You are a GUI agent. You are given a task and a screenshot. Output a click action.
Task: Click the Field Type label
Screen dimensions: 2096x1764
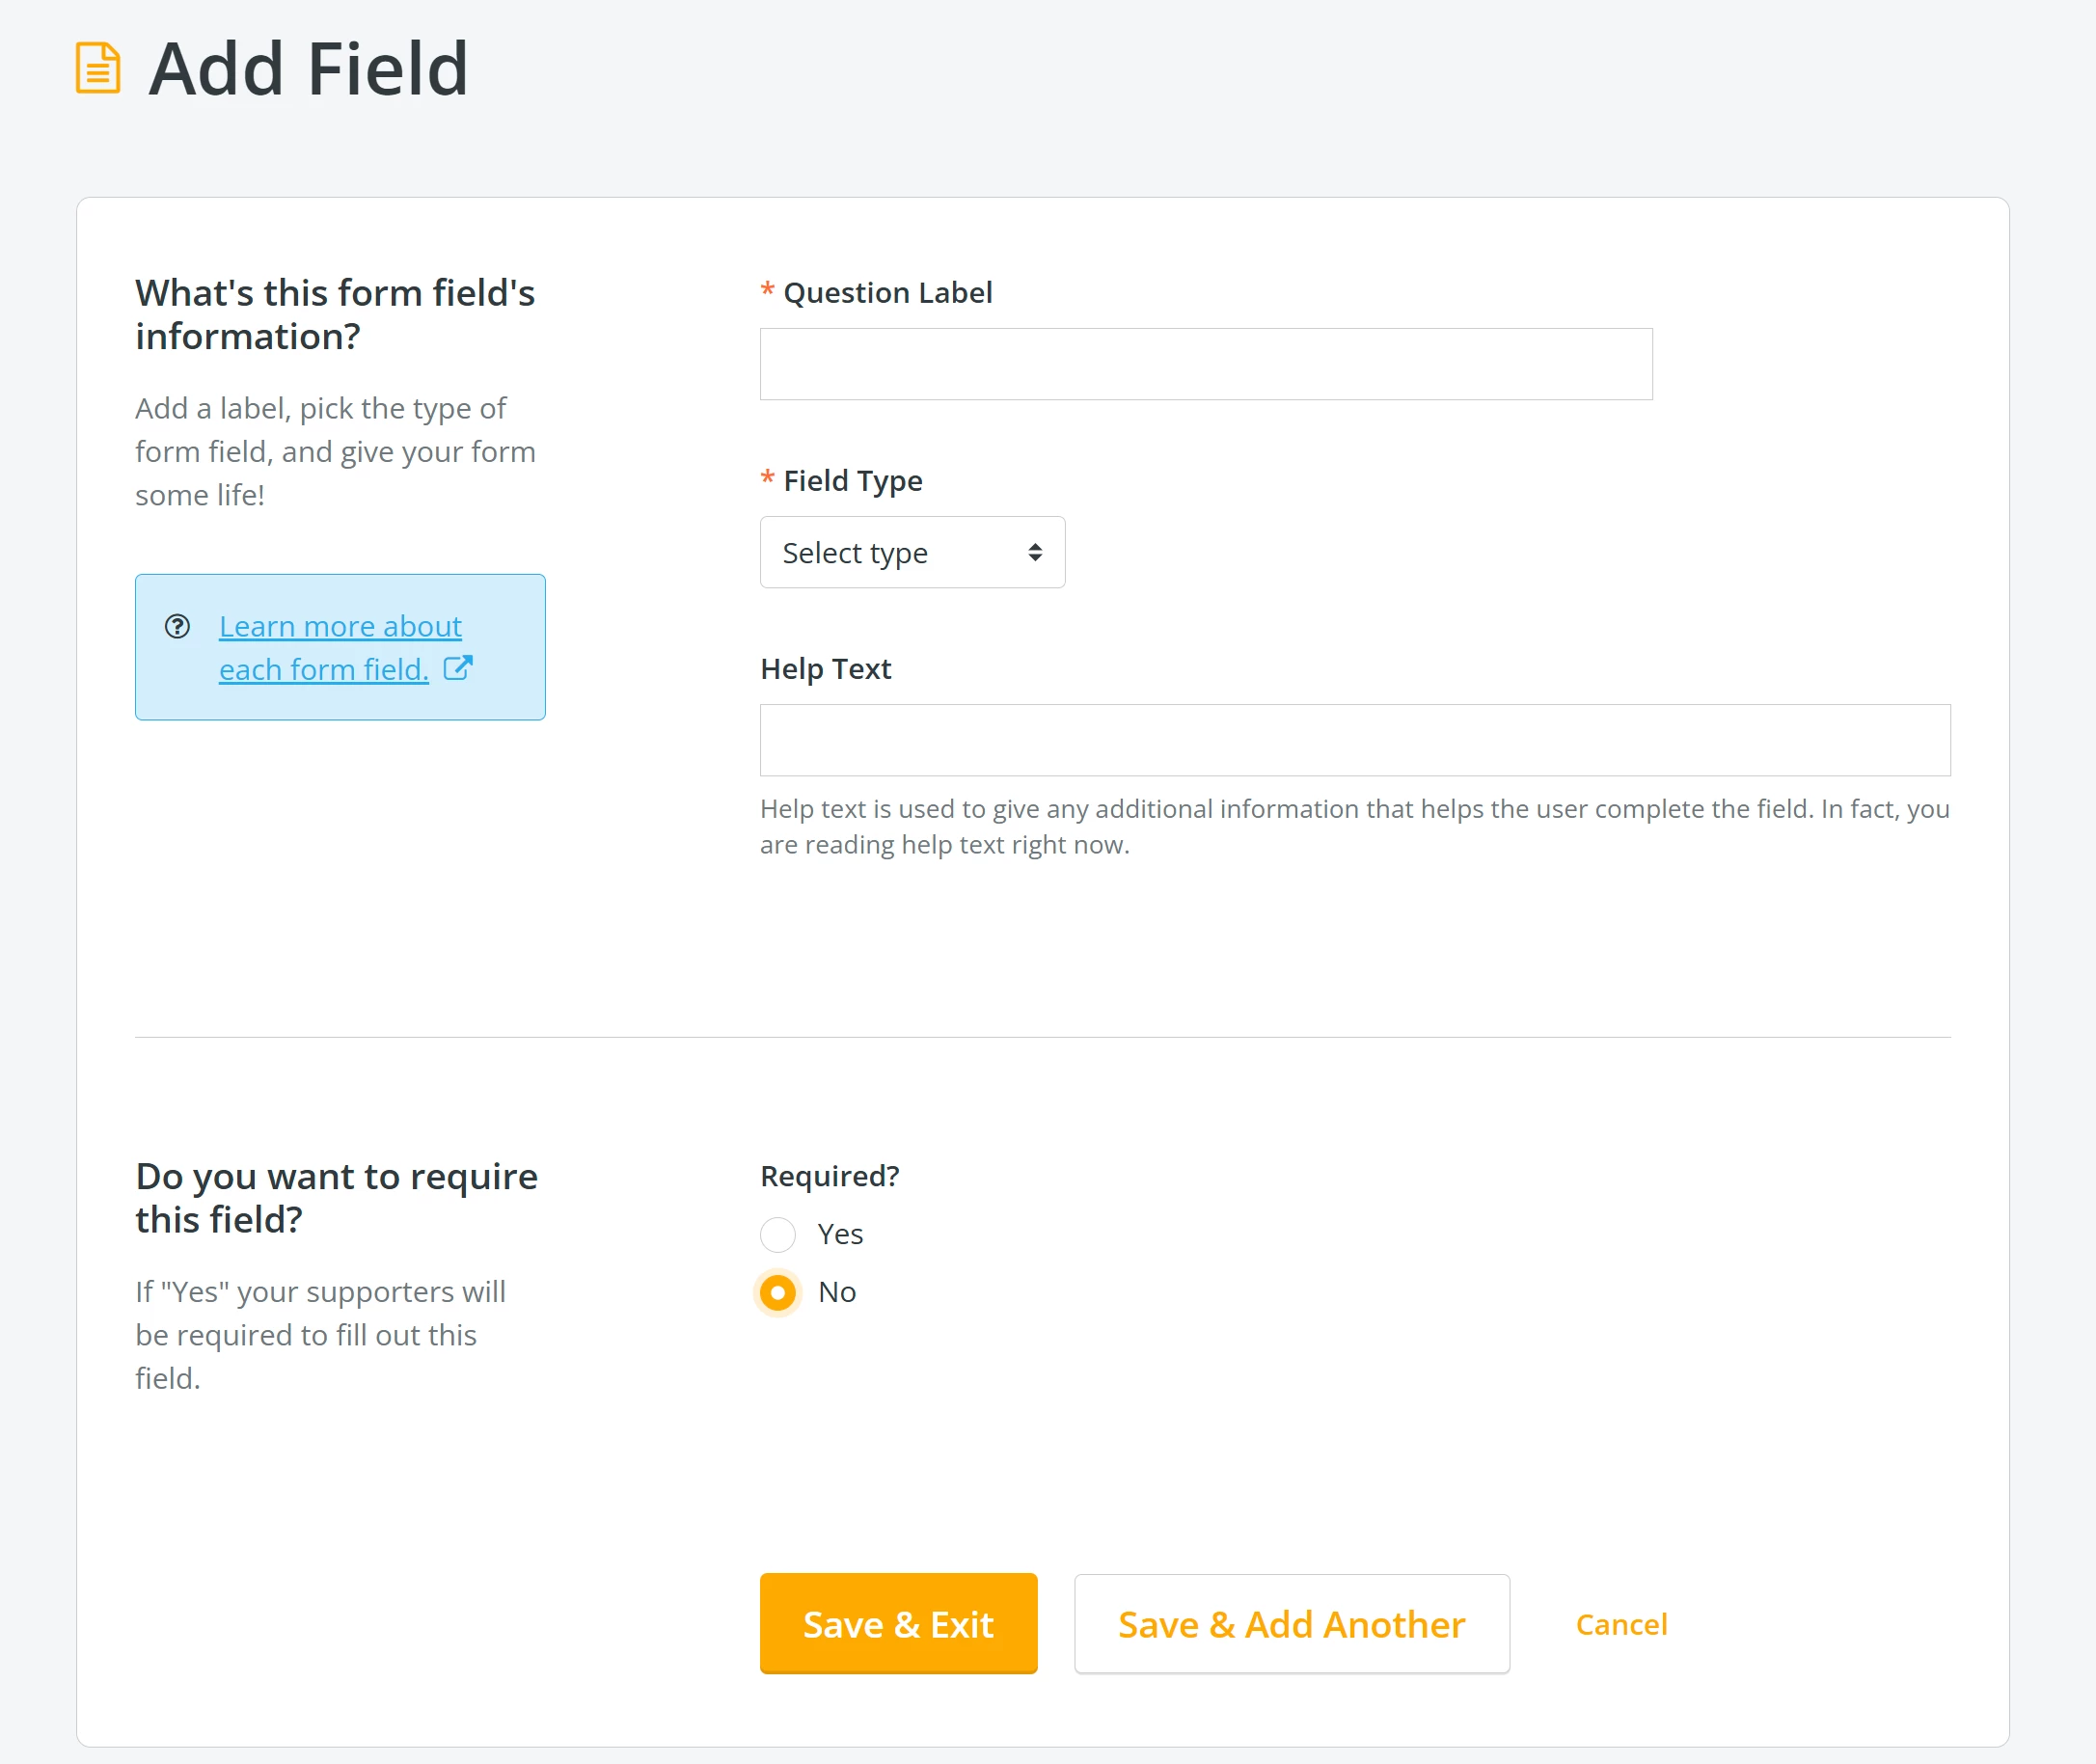click(852, 481)
